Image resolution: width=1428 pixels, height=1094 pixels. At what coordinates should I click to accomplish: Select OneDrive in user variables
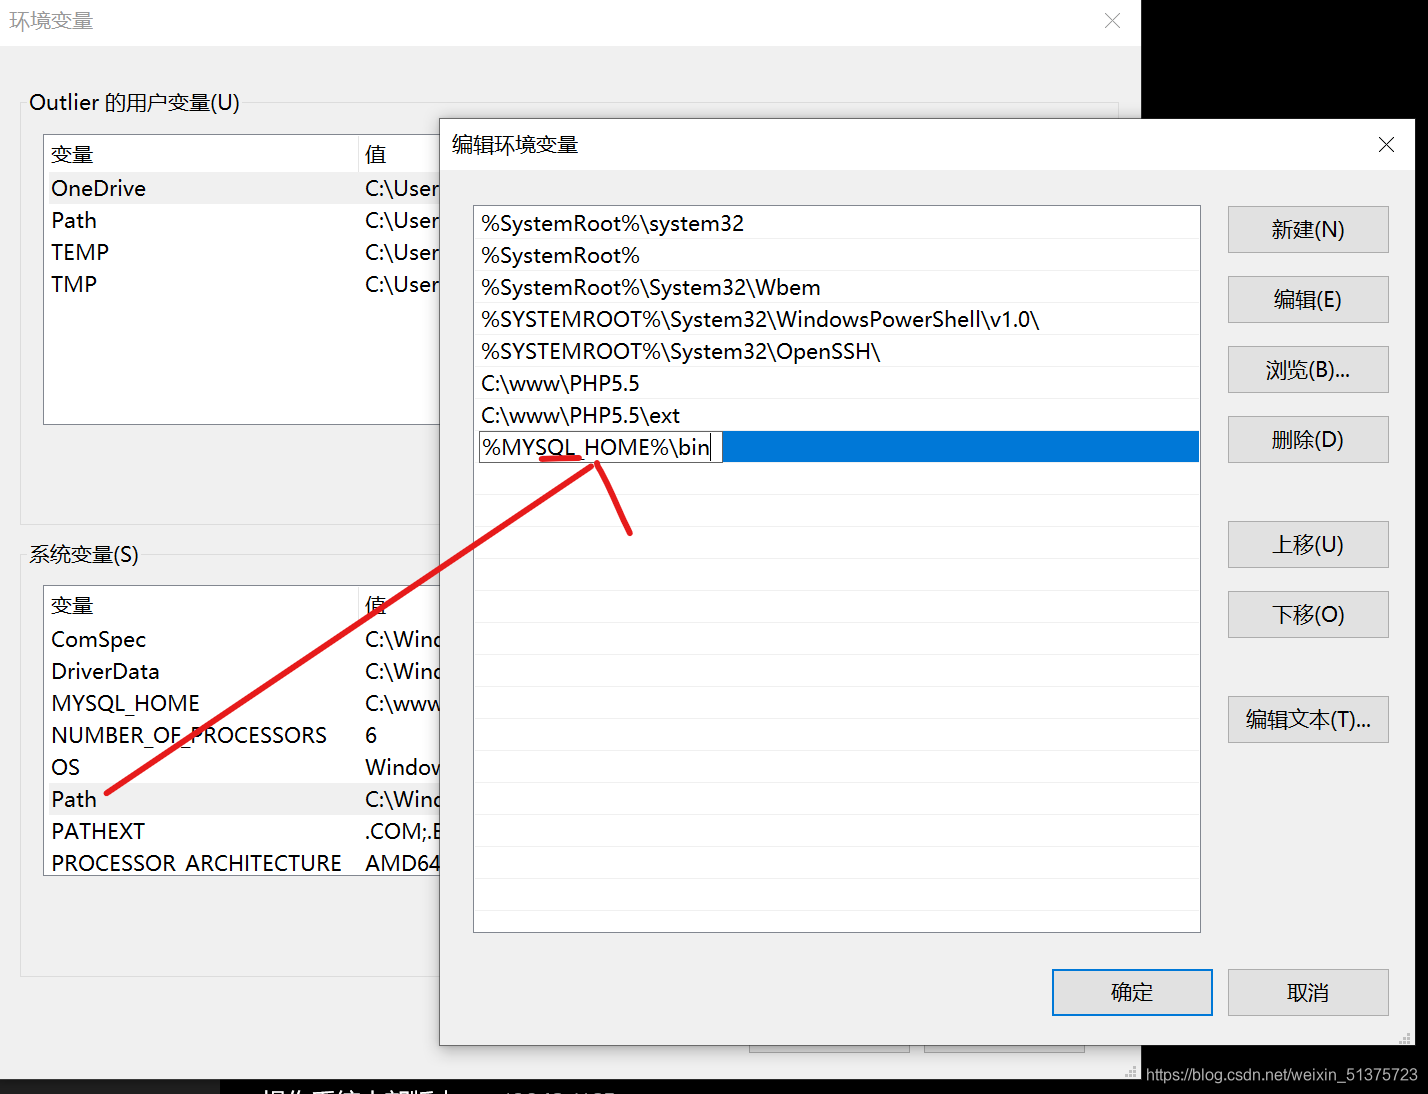click(244, 188)
